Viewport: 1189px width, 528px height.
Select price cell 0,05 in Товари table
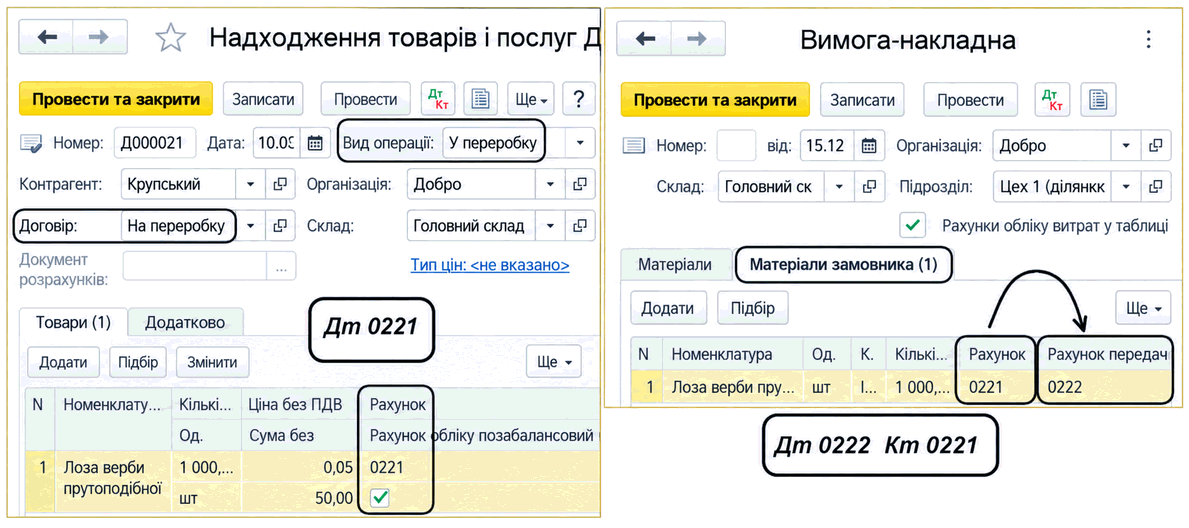click(x=300, y=468)
